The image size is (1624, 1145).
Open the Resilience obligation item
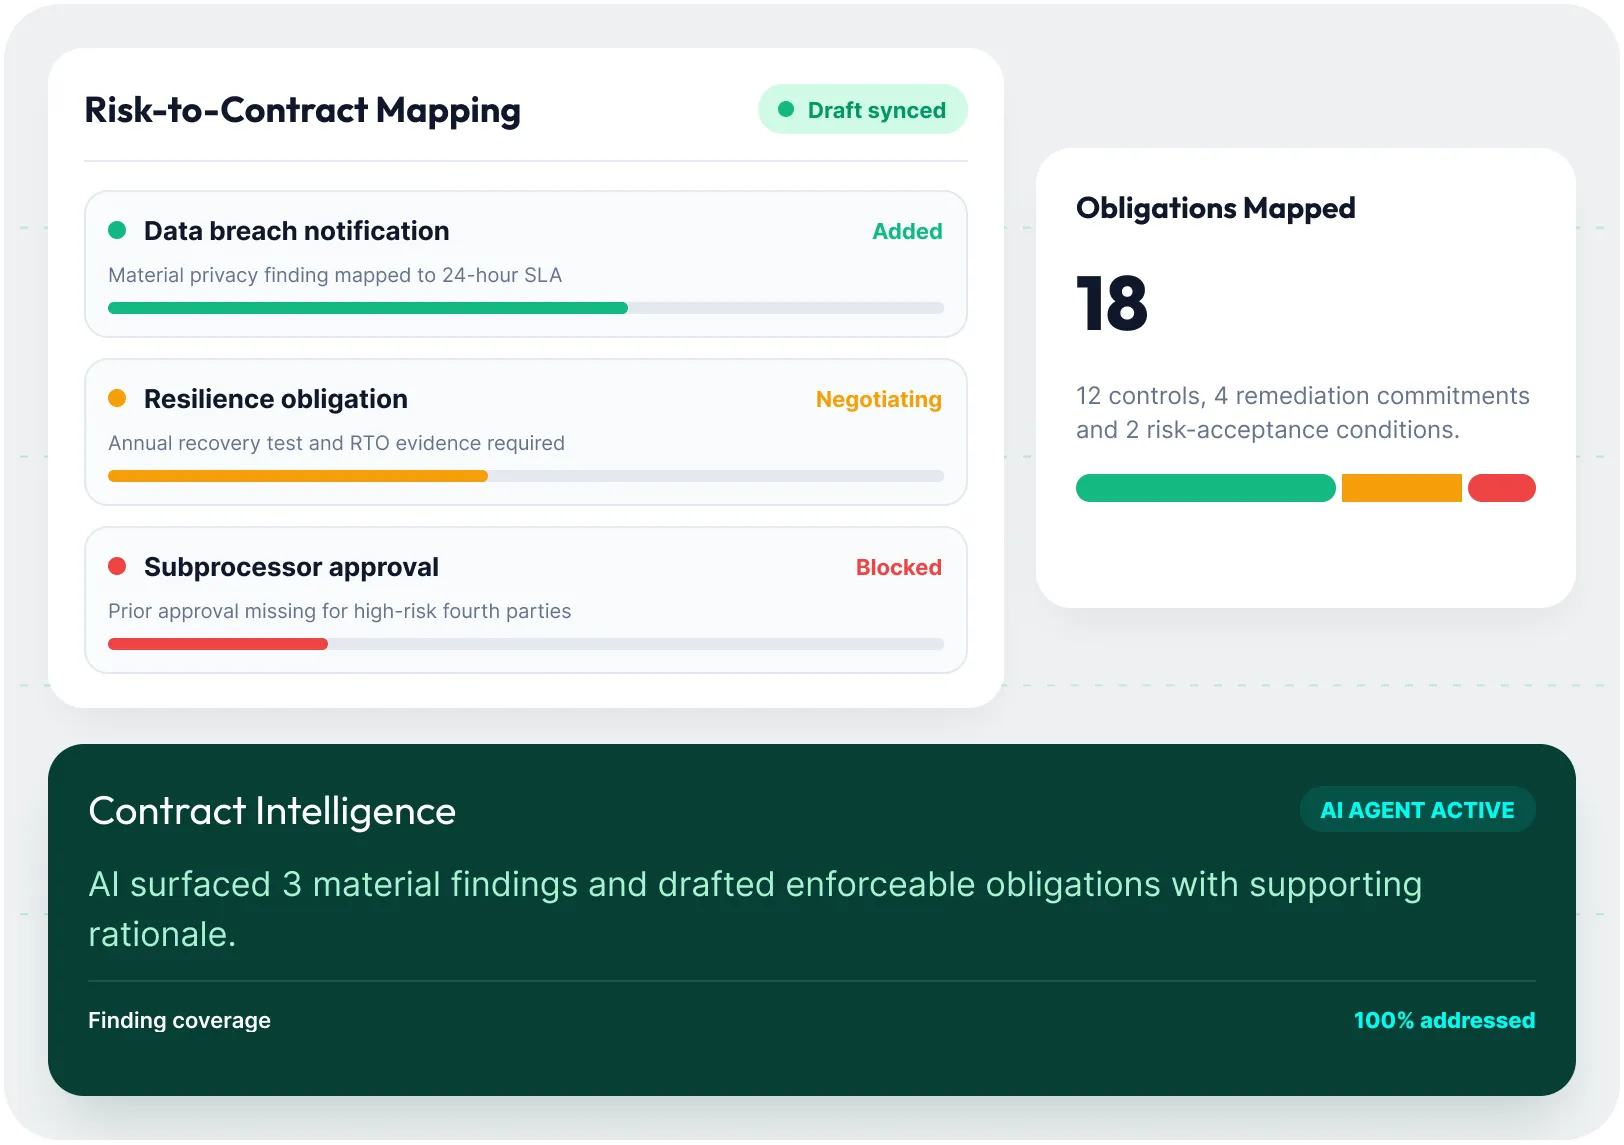(526, 432)
